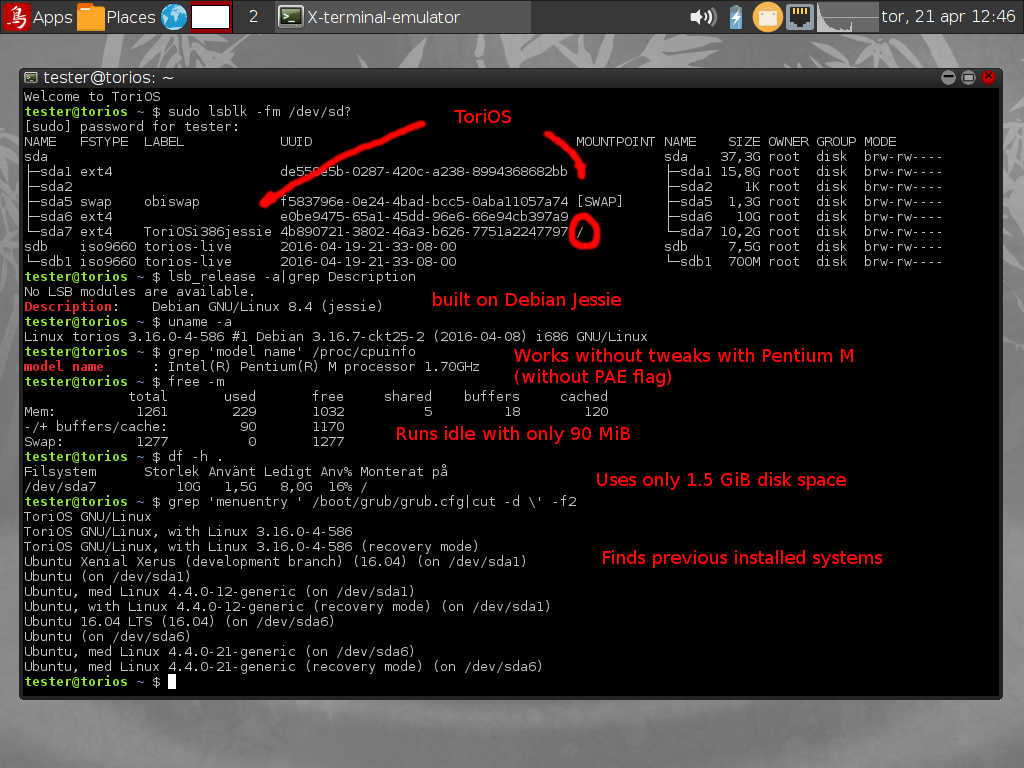Click the folder icon beside Places

[91, 17]
